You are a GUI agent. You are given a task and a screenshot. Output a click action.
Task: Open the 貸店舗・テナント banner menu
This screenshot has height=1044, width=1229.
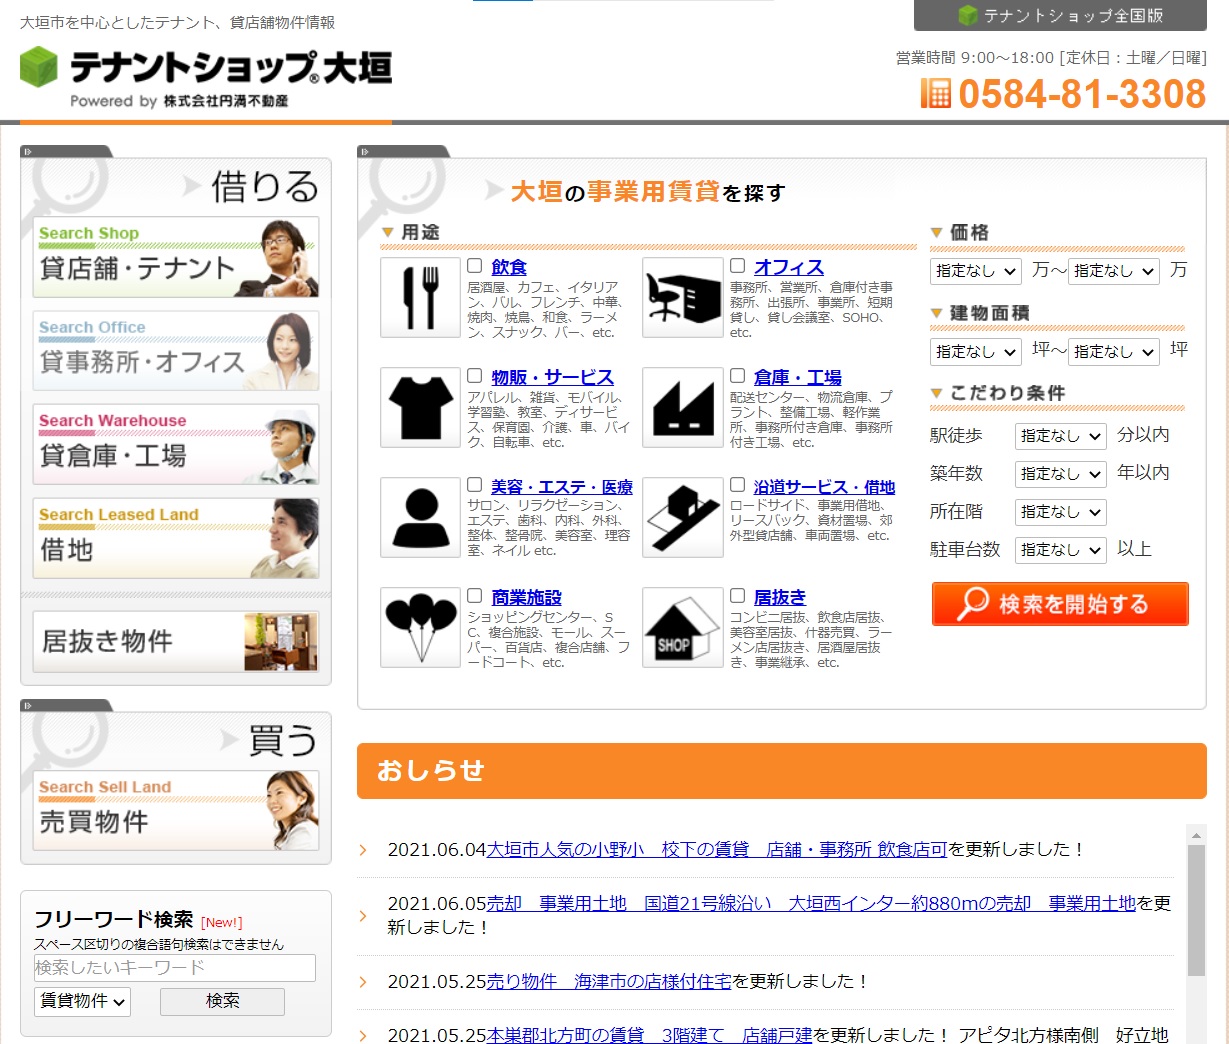point(176,258)
